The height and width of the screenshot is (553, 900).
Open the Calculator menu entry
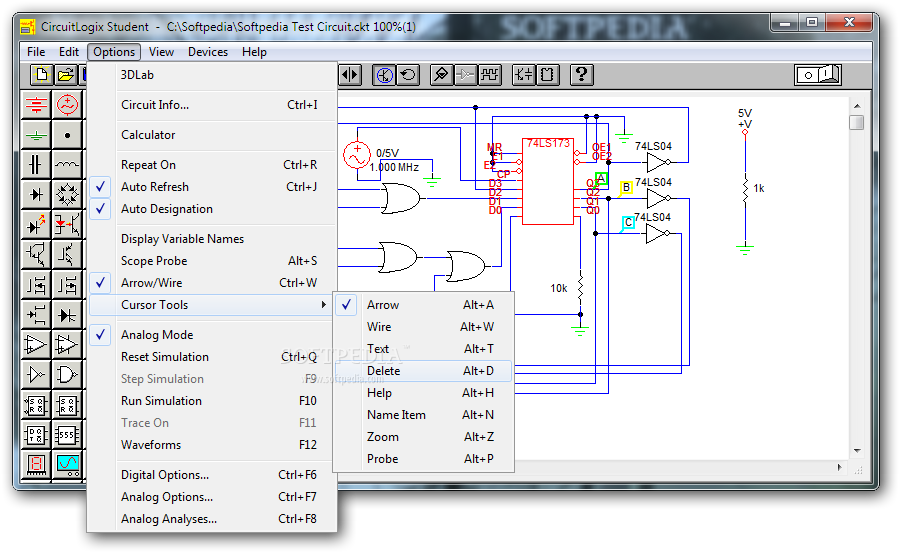212,135
